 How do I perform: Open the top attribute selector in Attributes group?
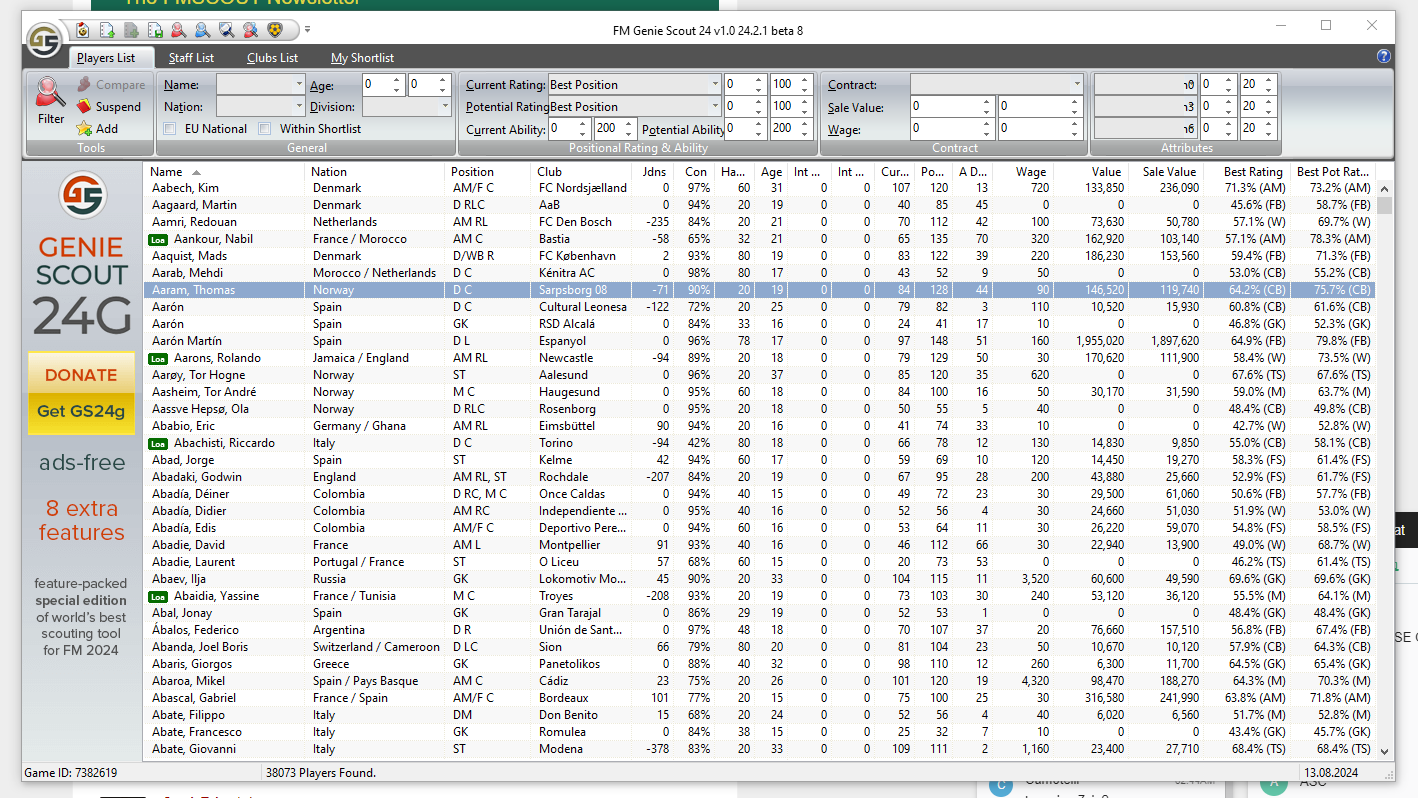pyautogui.click(x=1146, y=85)
